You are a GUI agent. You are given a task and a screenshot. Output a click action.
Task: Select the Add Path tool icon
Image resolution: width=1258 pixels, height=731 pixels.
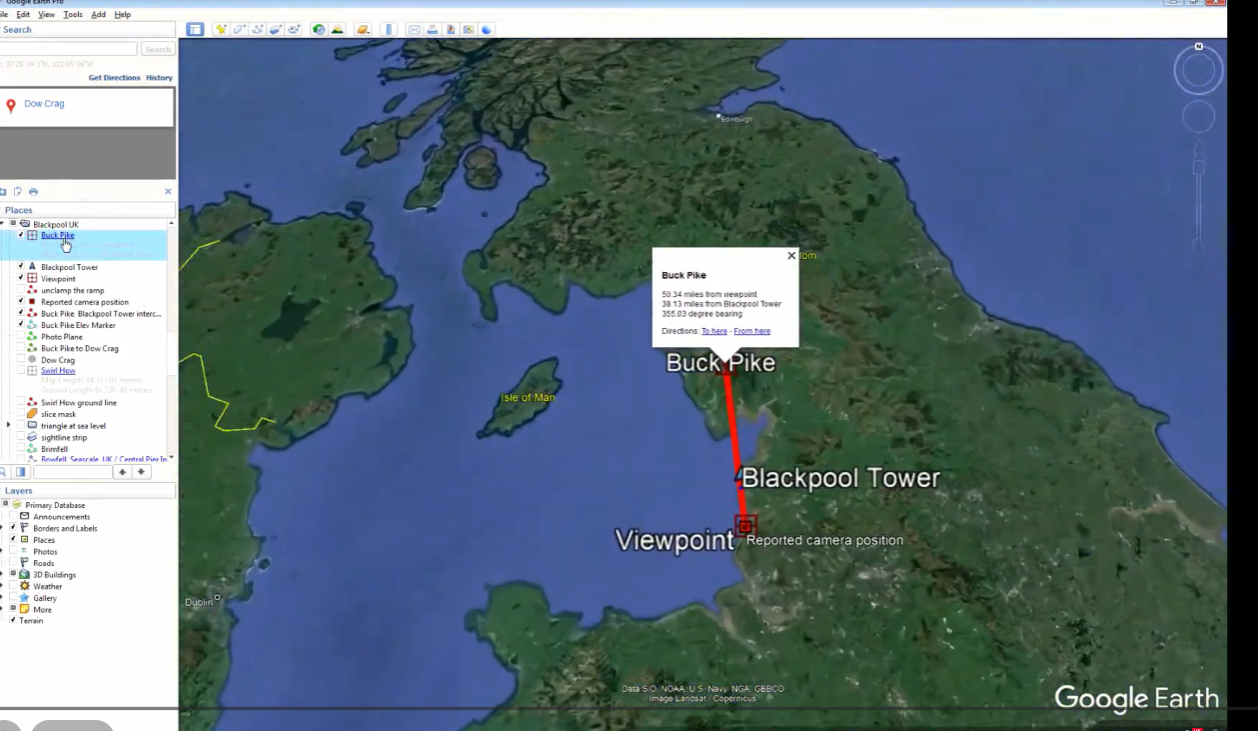point(257,29)
